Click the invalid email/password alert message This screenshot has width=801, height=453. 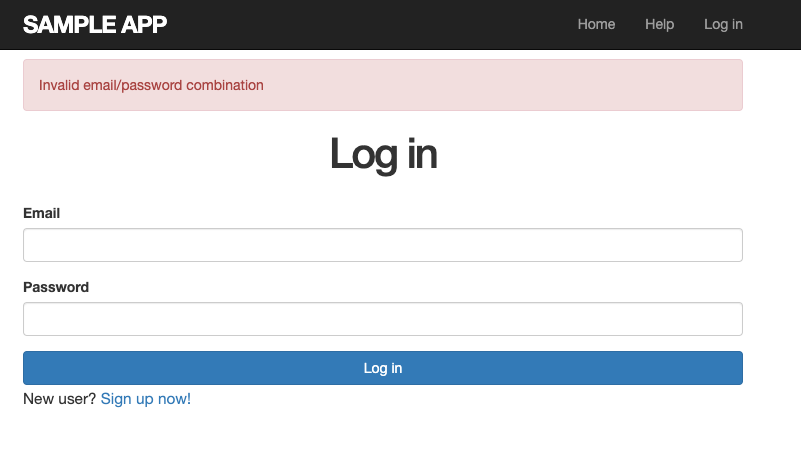tap(151, 85)
